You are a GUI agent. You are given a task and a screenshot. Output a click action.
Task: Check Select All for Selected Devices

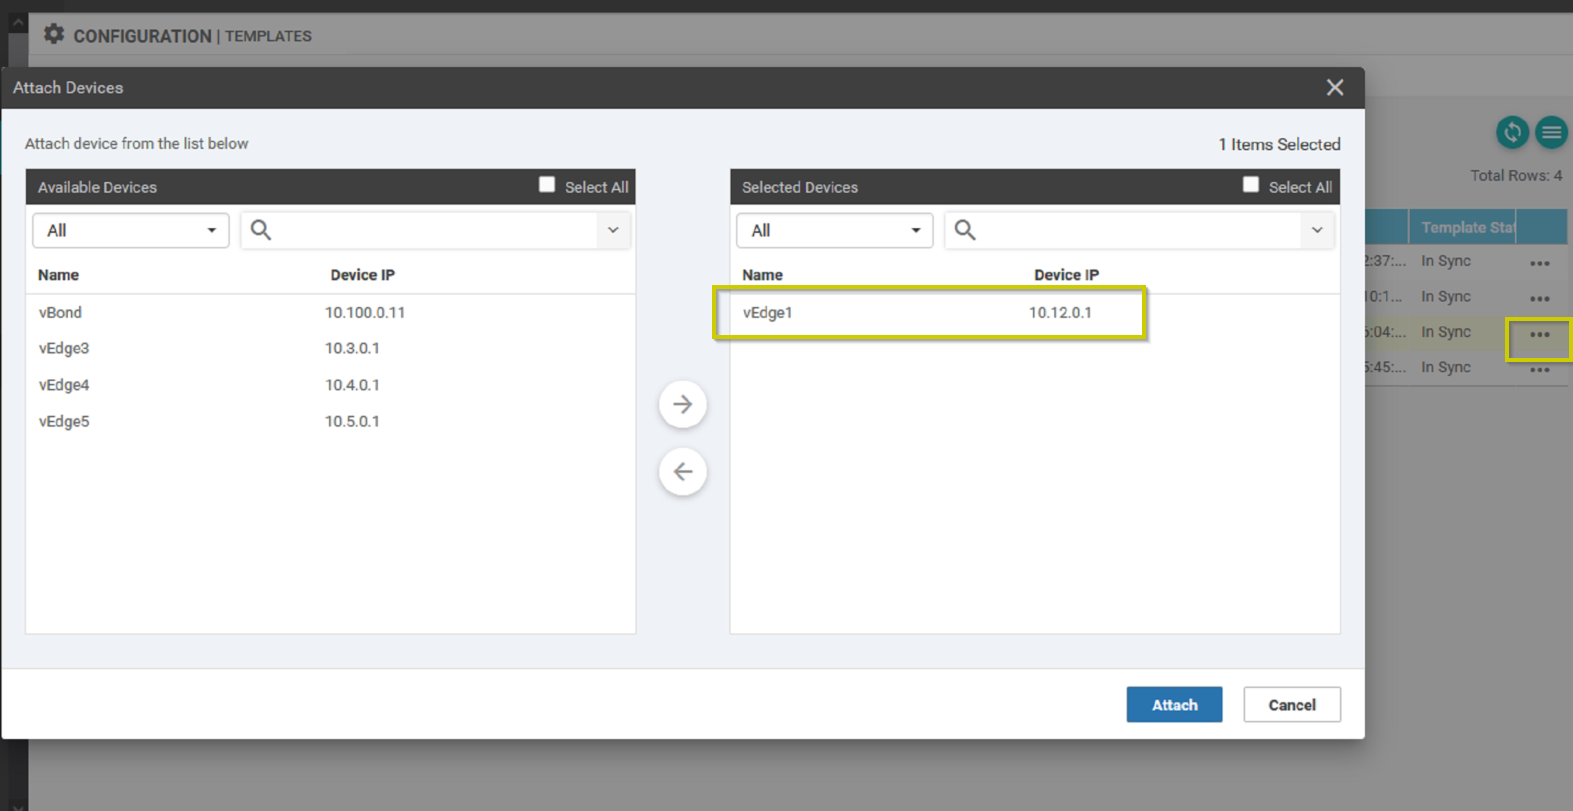(x=1251, y=185)
